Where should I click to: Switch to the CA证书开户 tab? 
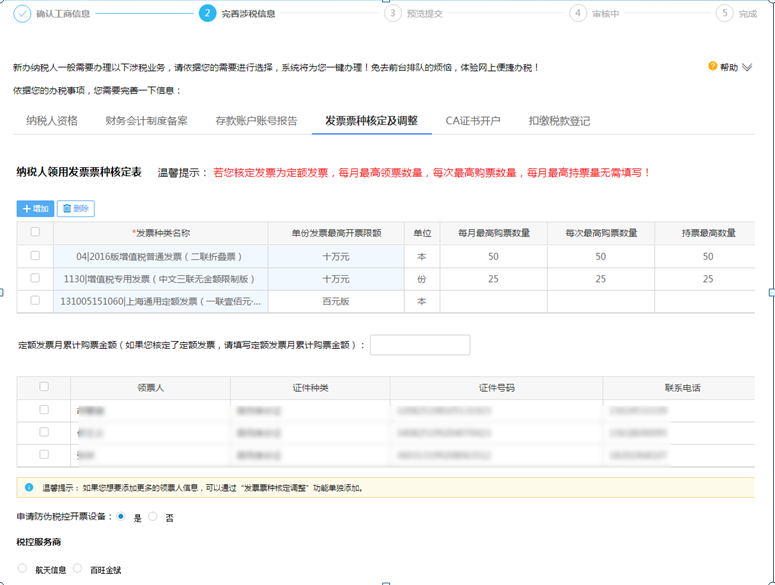[473, 121]
